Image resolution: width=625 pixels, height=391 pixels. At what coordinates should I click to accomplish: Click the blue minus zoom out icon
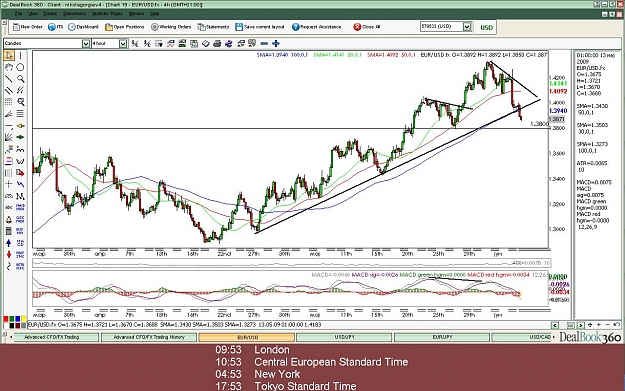(264, 43)
